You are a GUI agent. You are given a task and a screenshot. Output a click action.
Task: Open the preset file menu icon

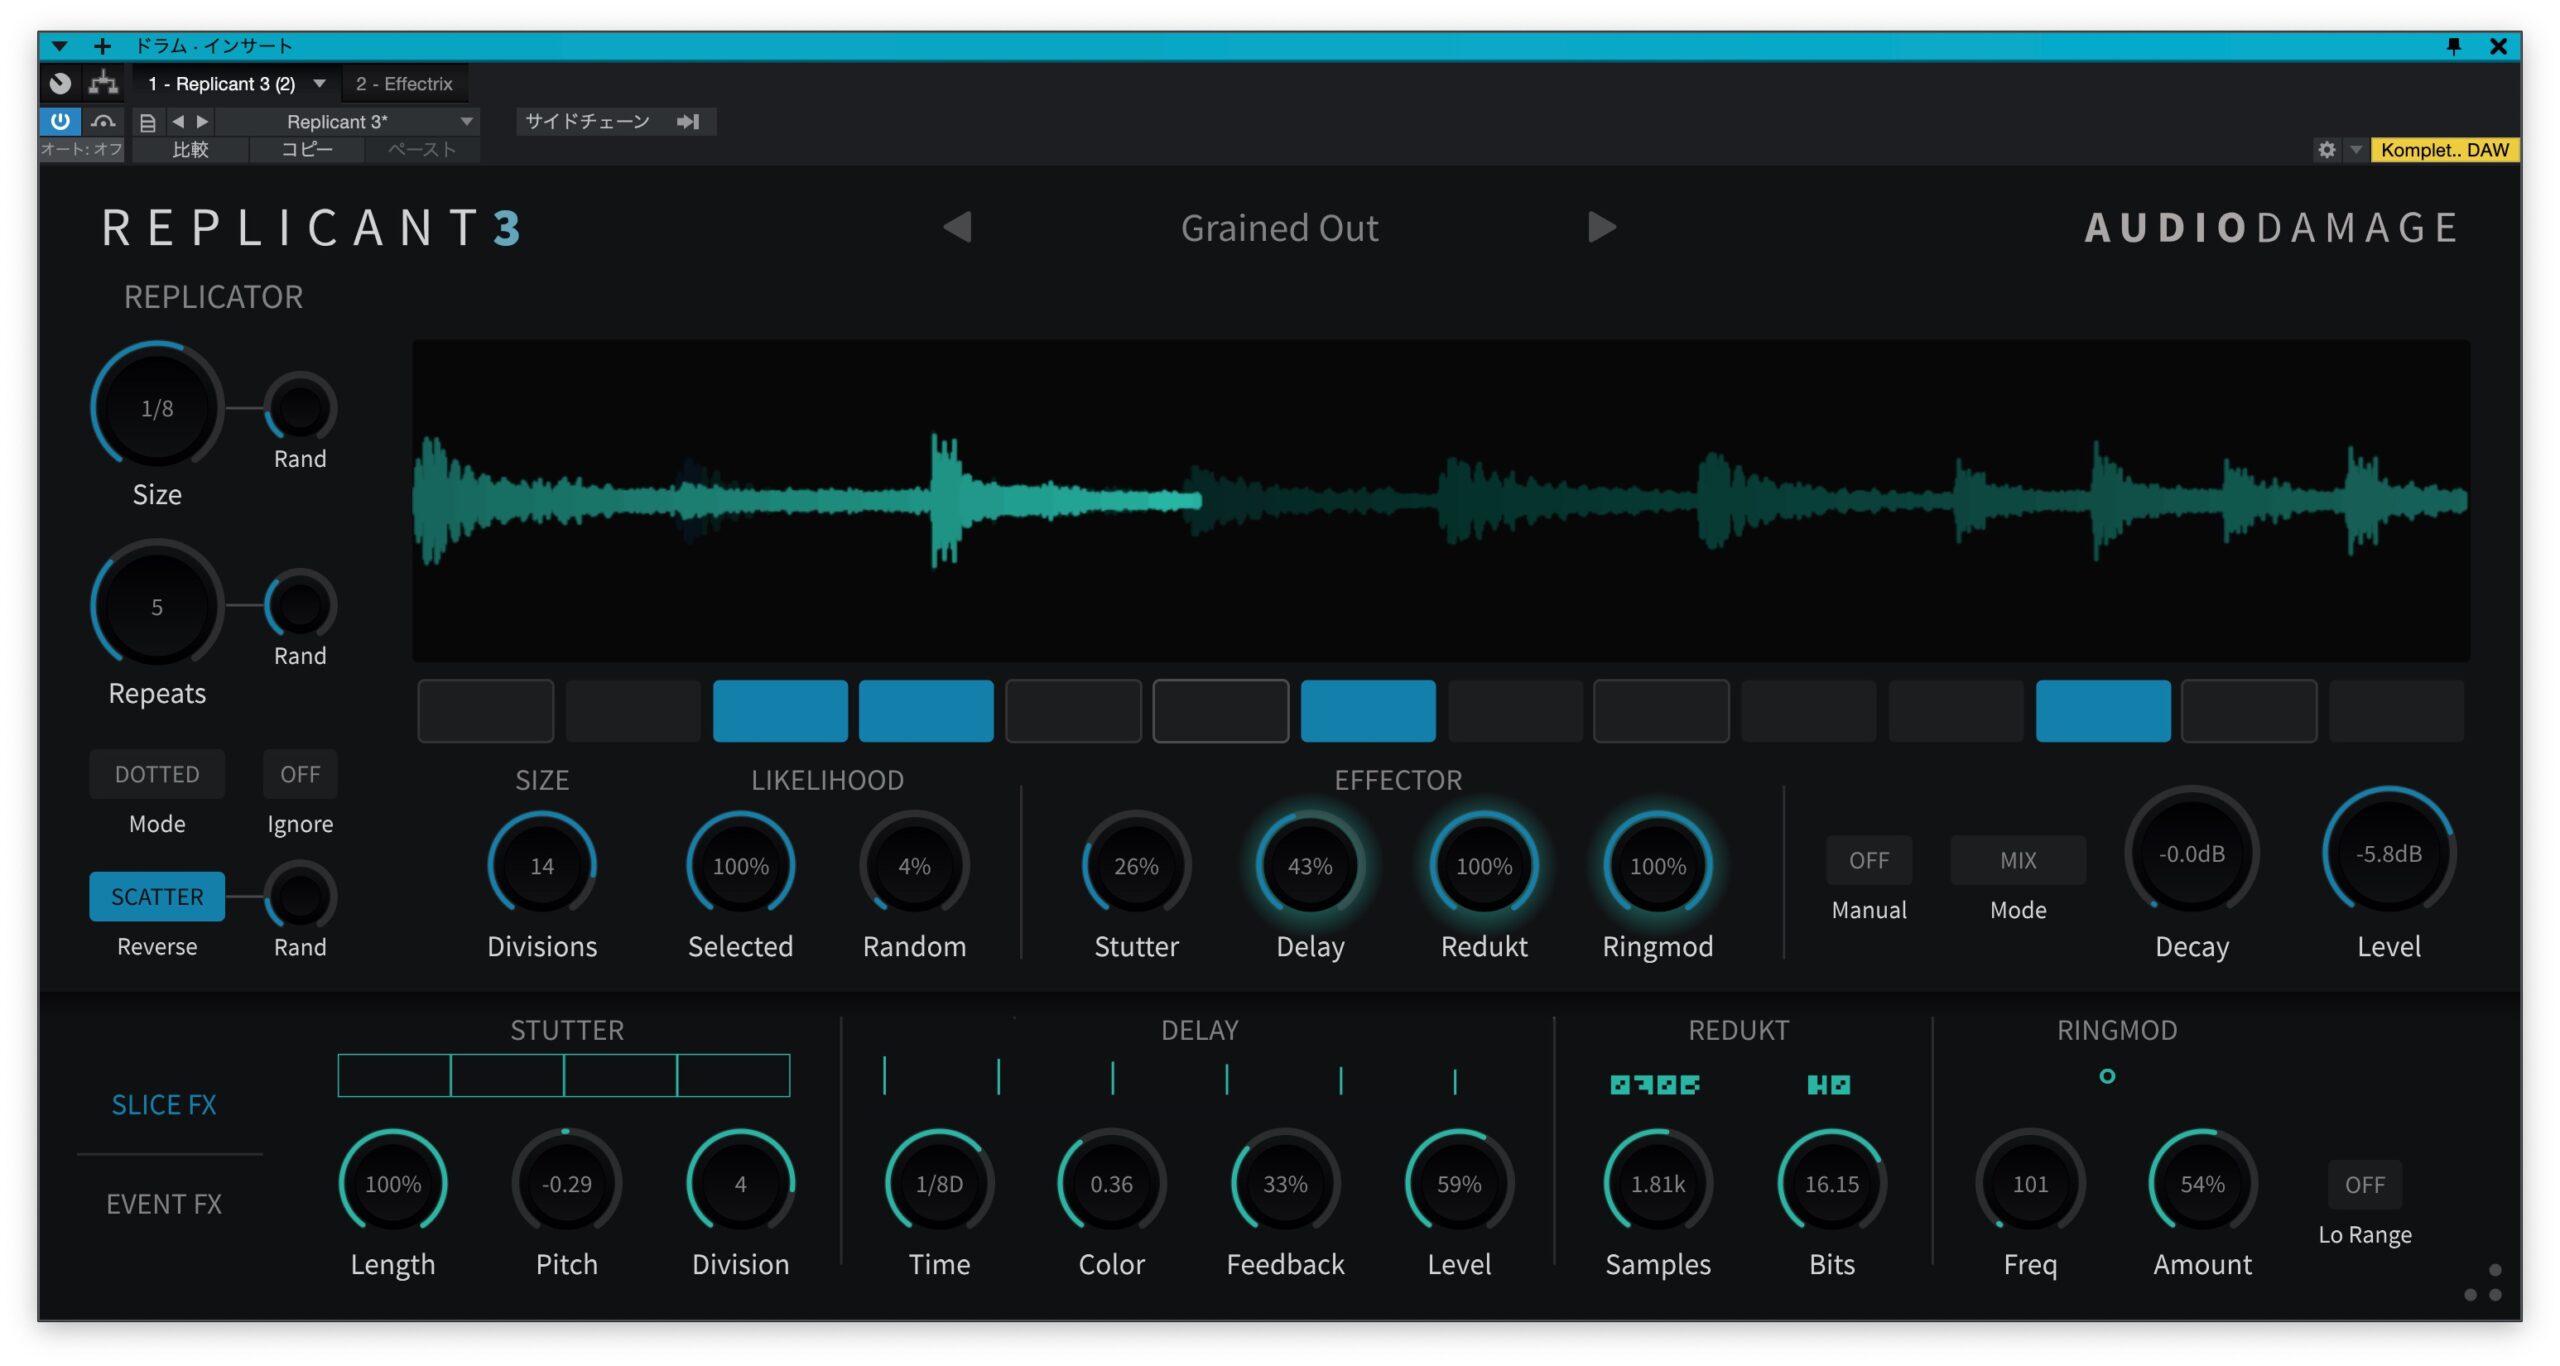[x=146, y=121]
